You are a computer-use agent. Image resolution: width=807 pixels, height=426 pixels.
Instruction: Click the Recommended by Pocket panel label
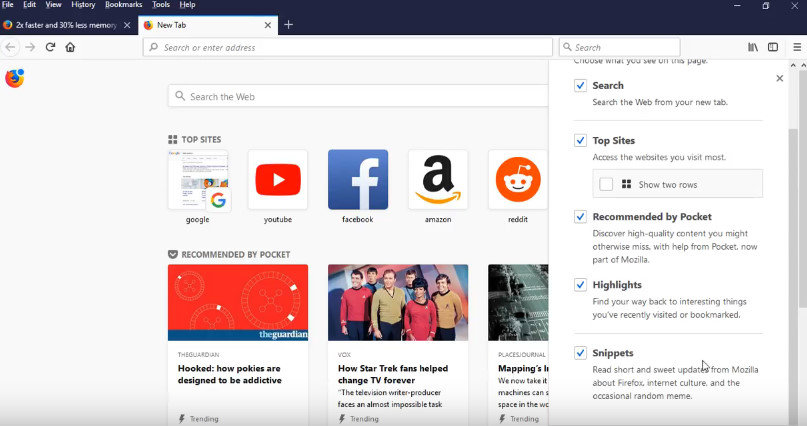pos(652,217)
